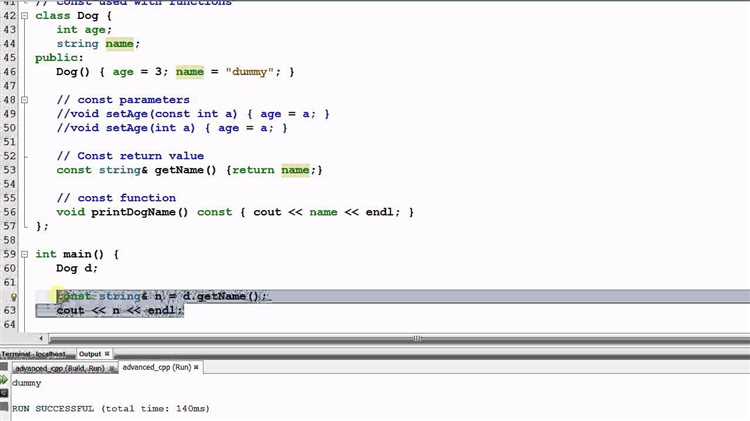Click 'Dog d;' declaration in main

point(77,268)
